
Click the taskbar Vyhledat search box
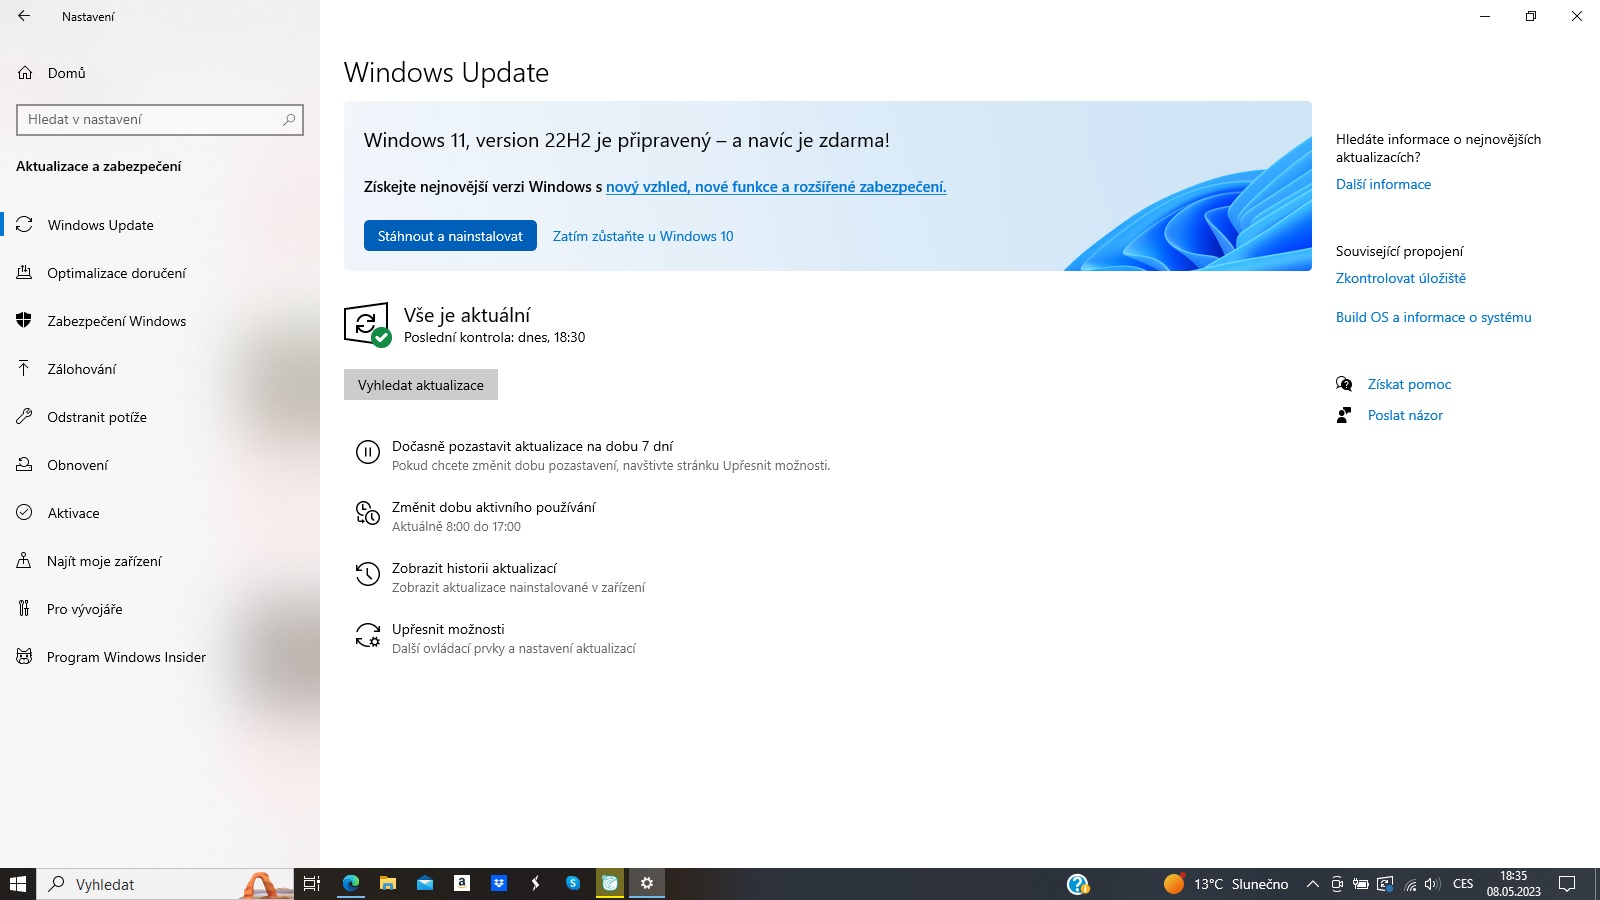pyautogui.click(x=166, y=884)
